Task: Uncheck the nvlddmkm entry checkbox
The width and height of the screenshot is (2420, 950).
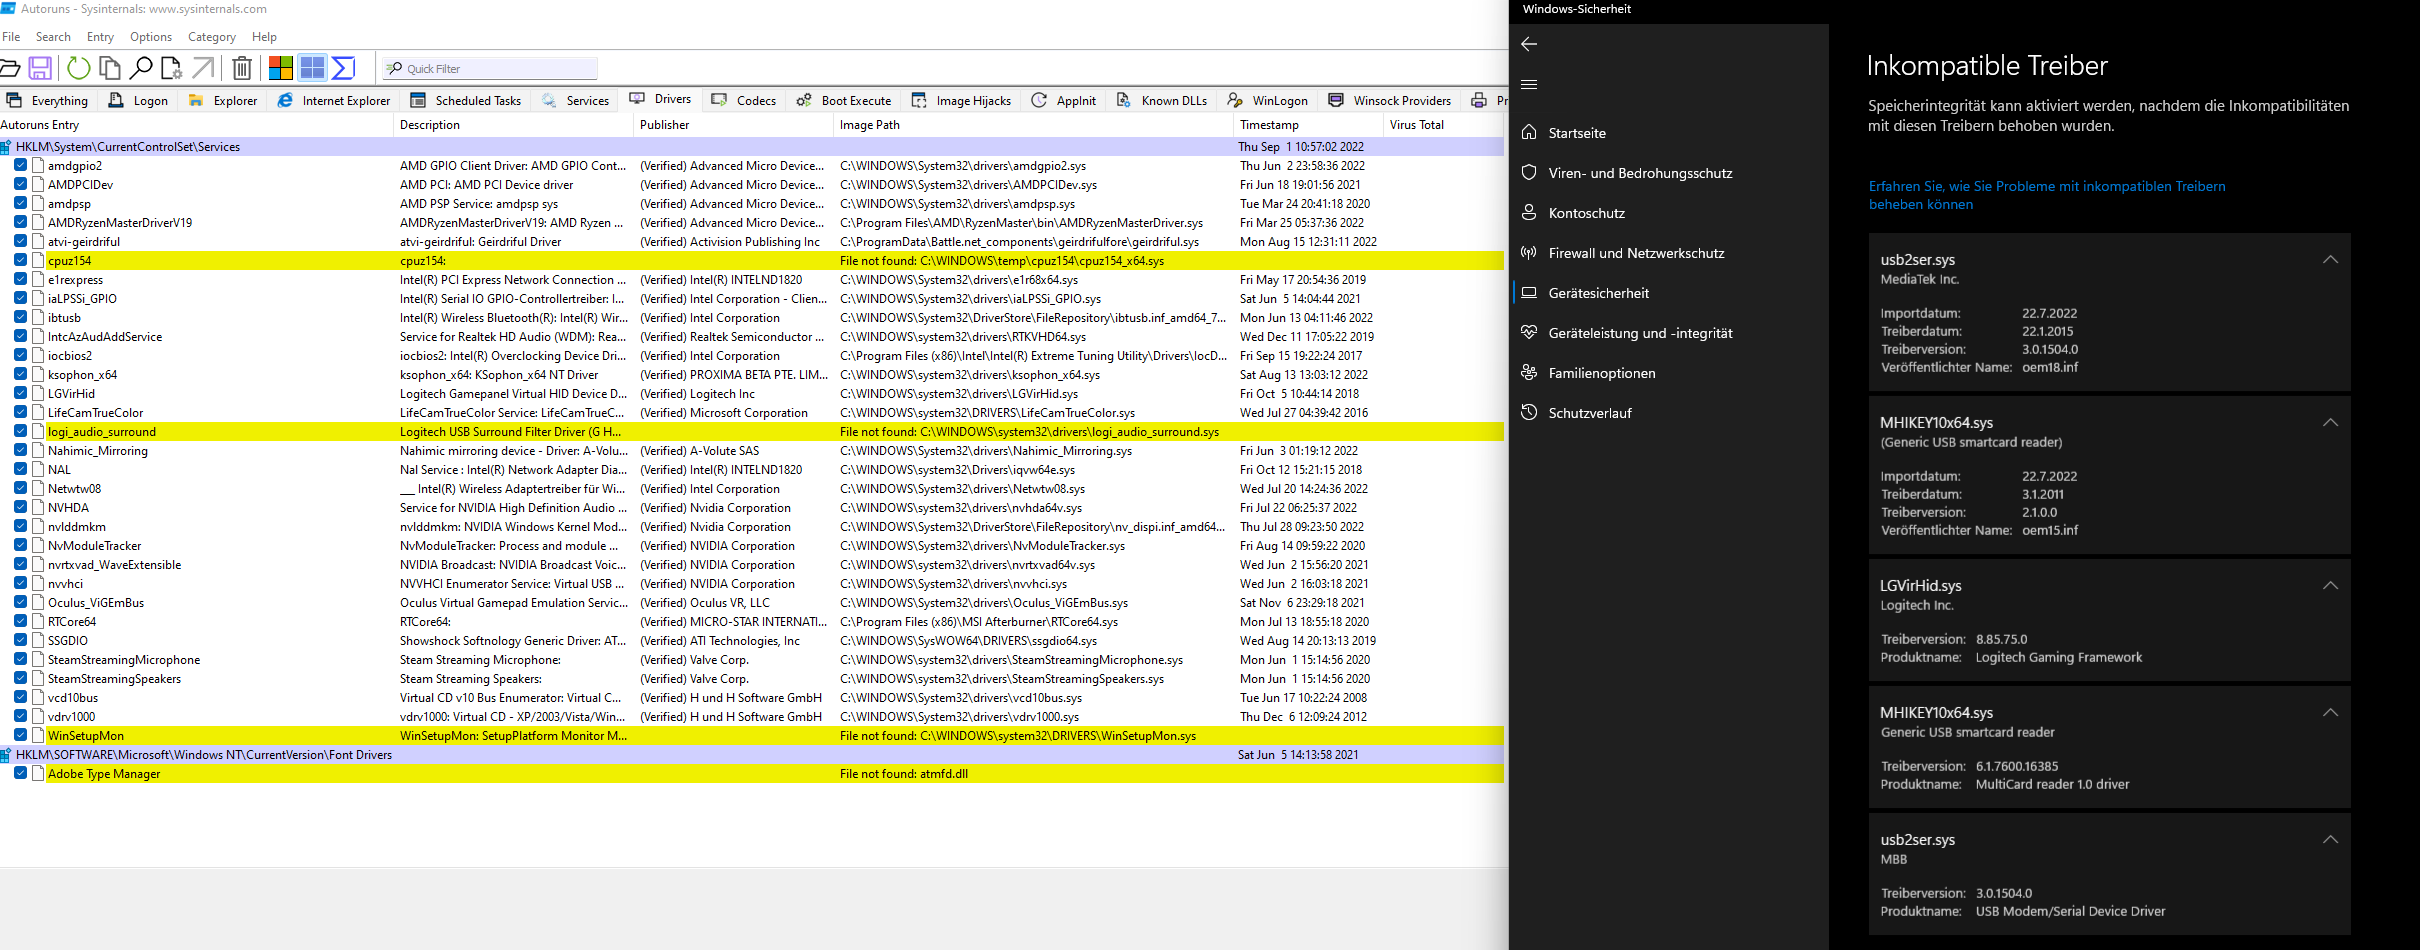Action: click(20, 526)
